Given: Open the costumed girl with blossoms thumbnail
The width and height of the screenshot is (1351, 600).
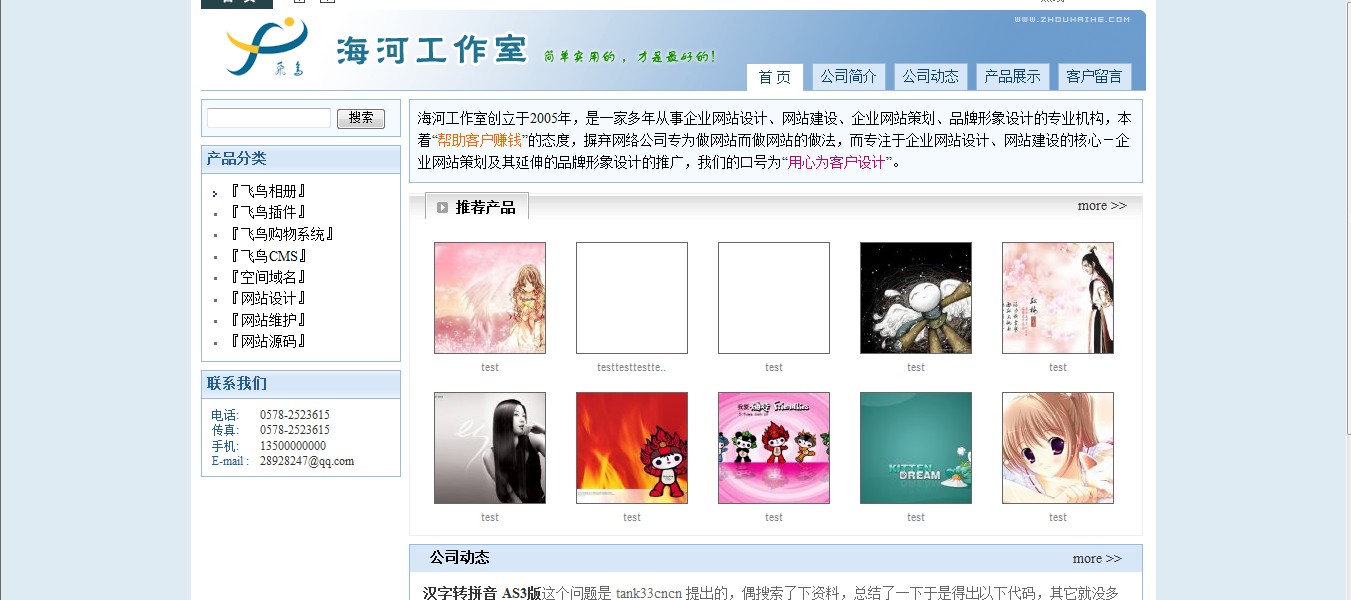Looking at the screenshot, I should (x=1058, y=298).
